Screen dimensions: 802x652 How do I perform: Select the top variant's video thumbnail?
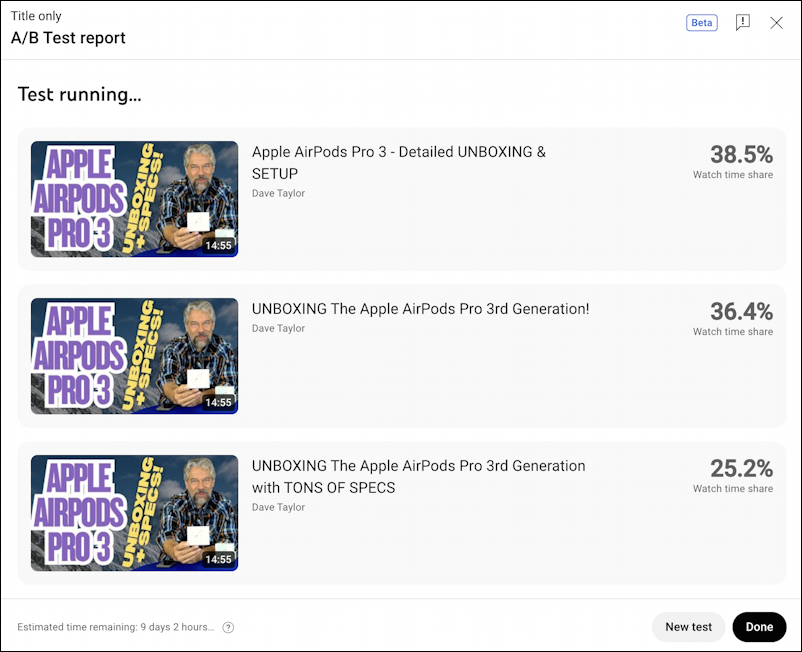click(x=133, y=199)
